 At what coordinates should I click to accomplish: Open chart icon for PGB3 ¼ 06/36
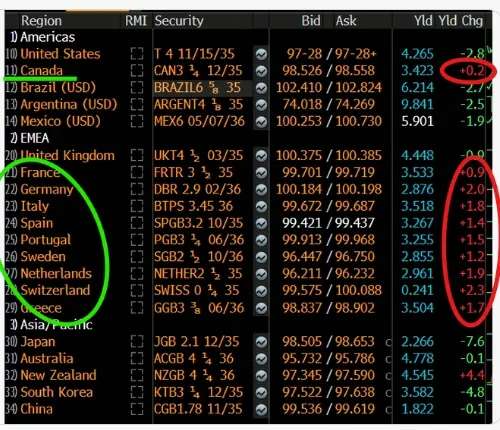(261, 240)
